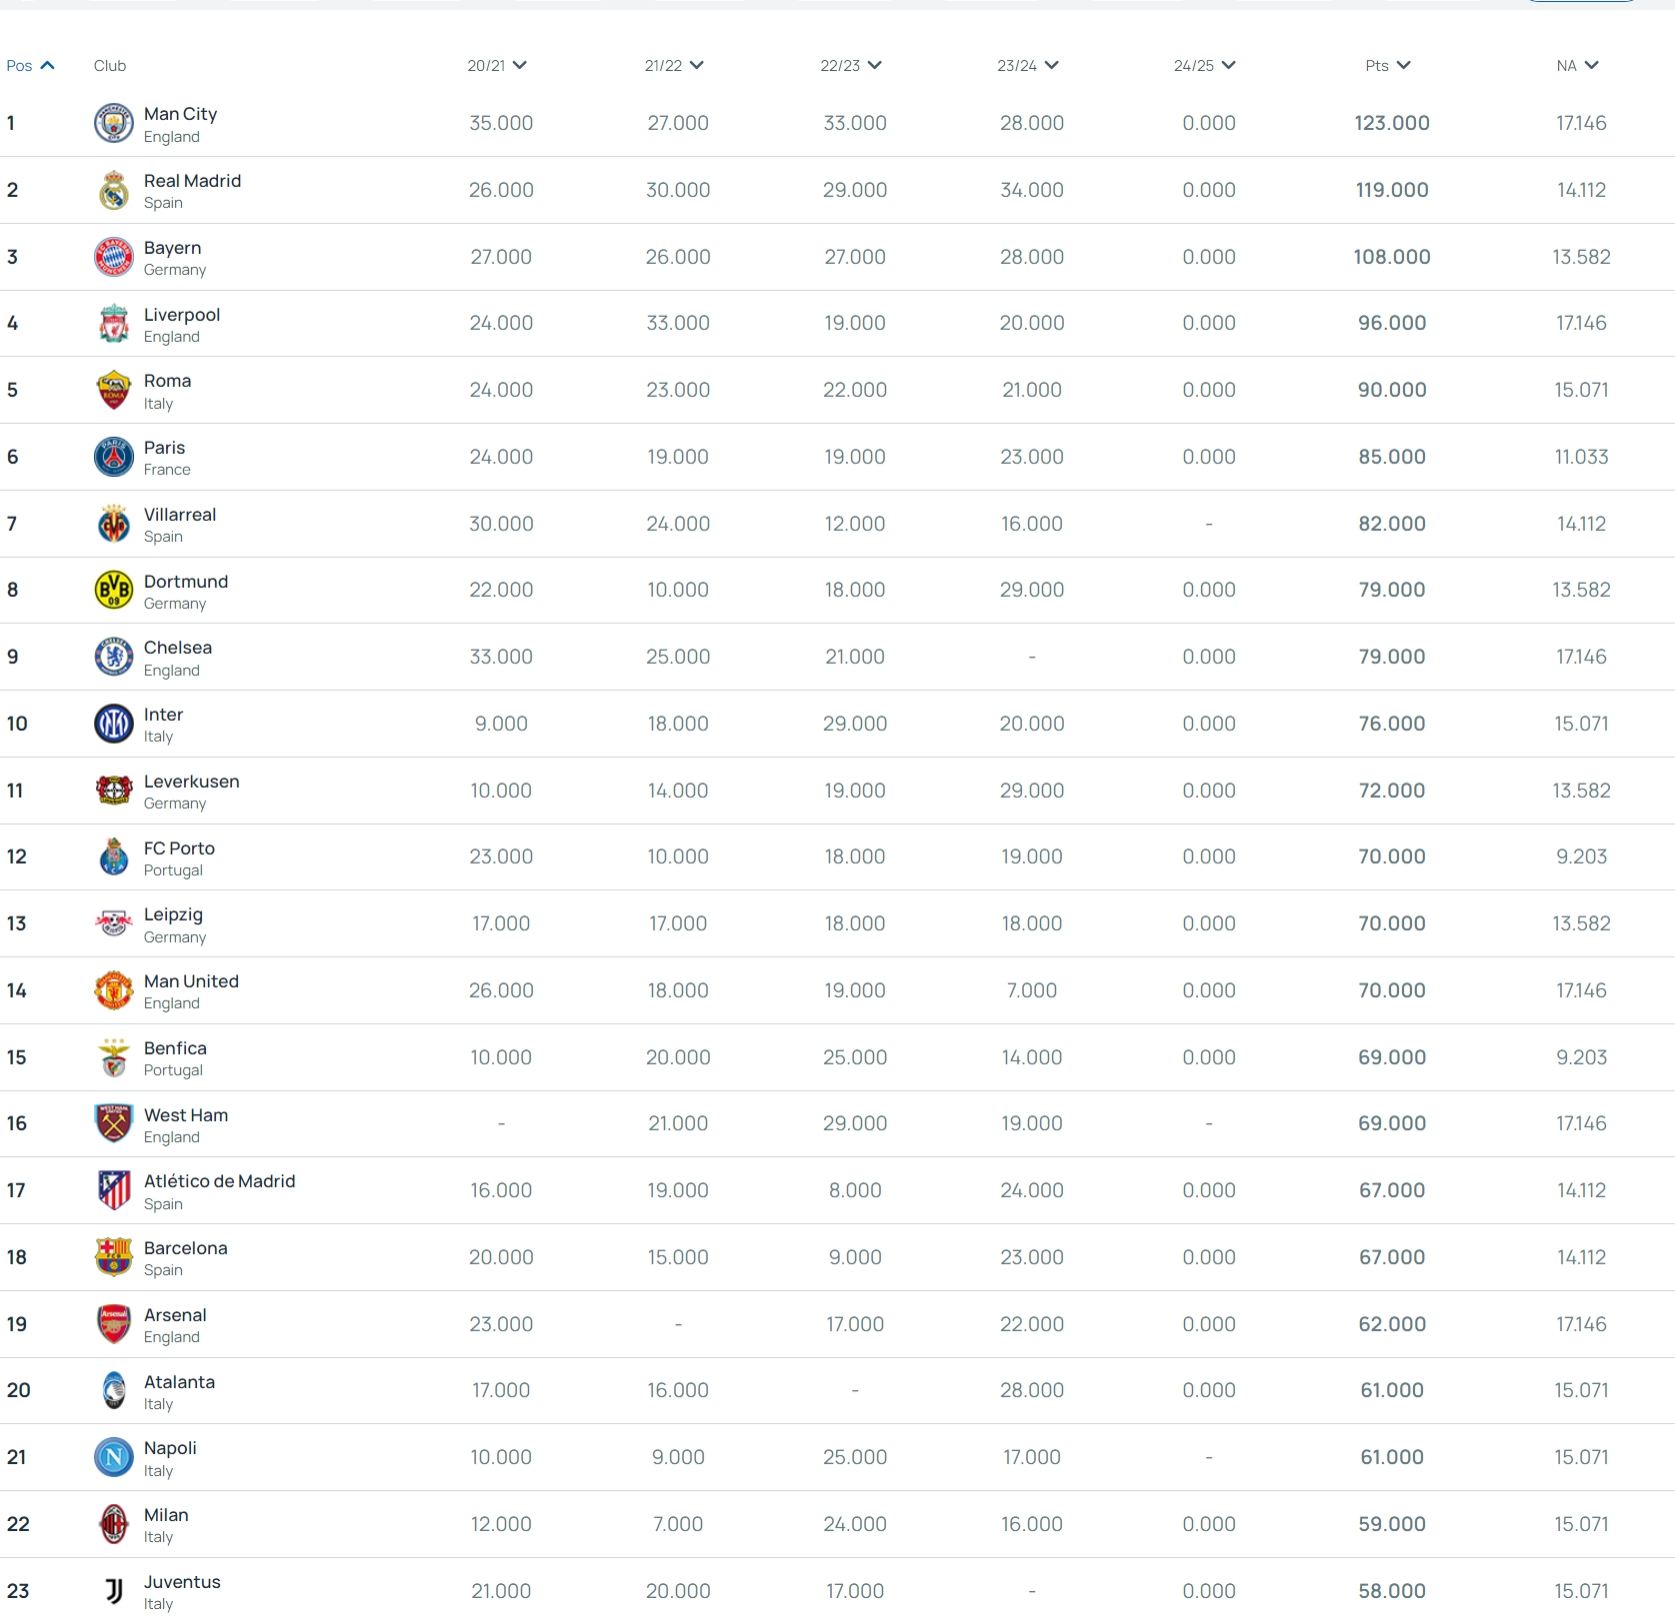
Task: Toggle the Pos column sort order
Action: [x=30, y=66]
